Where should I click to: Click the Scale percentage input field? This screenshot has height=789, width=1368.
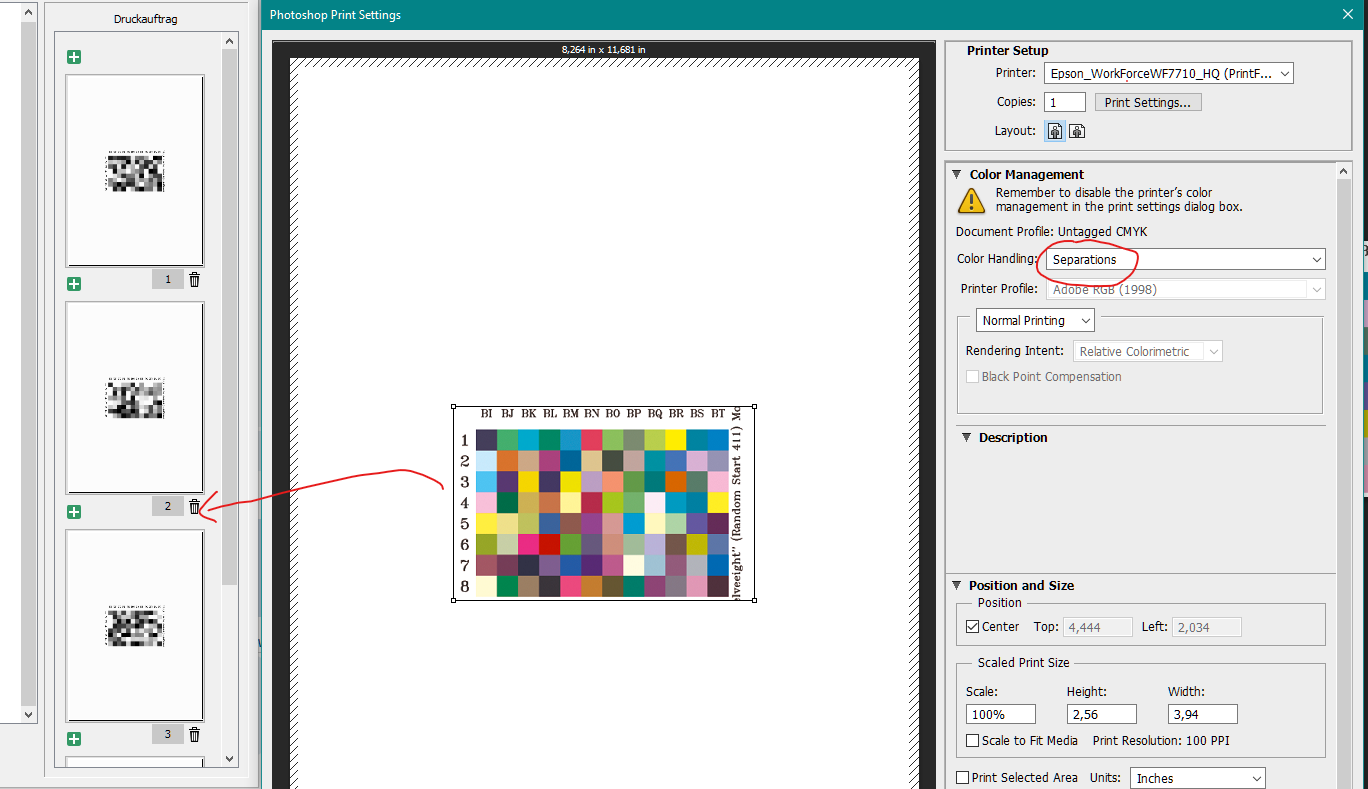(x=1000, y=714)
